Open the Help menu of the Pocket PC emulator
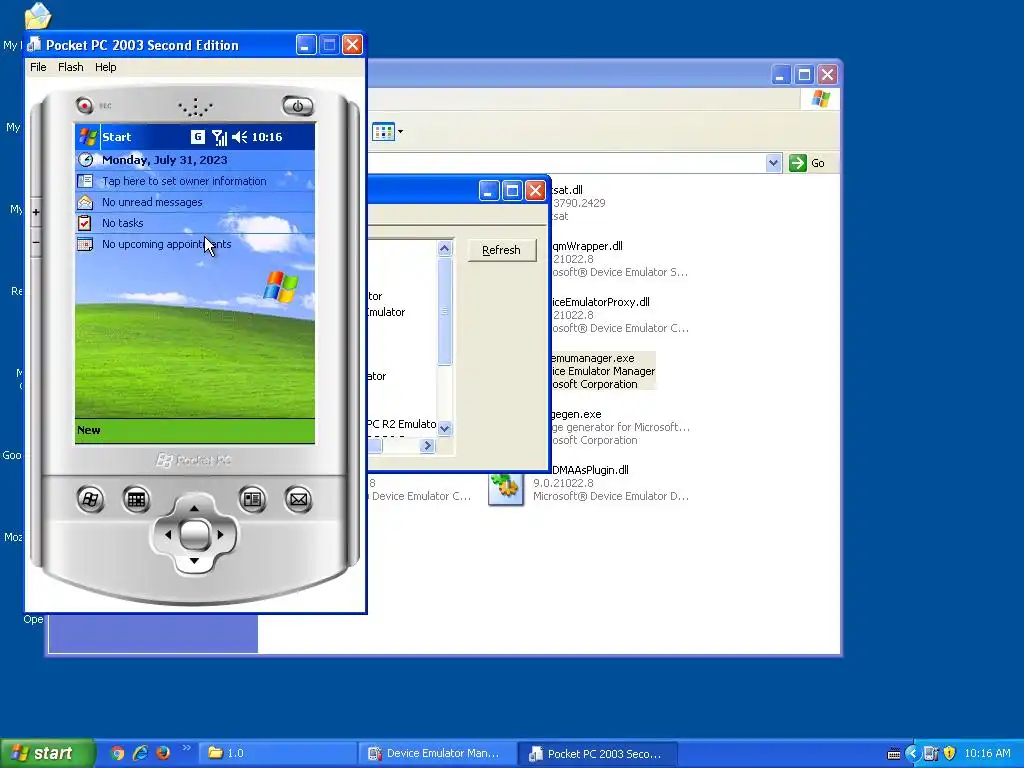 point(105,67)
